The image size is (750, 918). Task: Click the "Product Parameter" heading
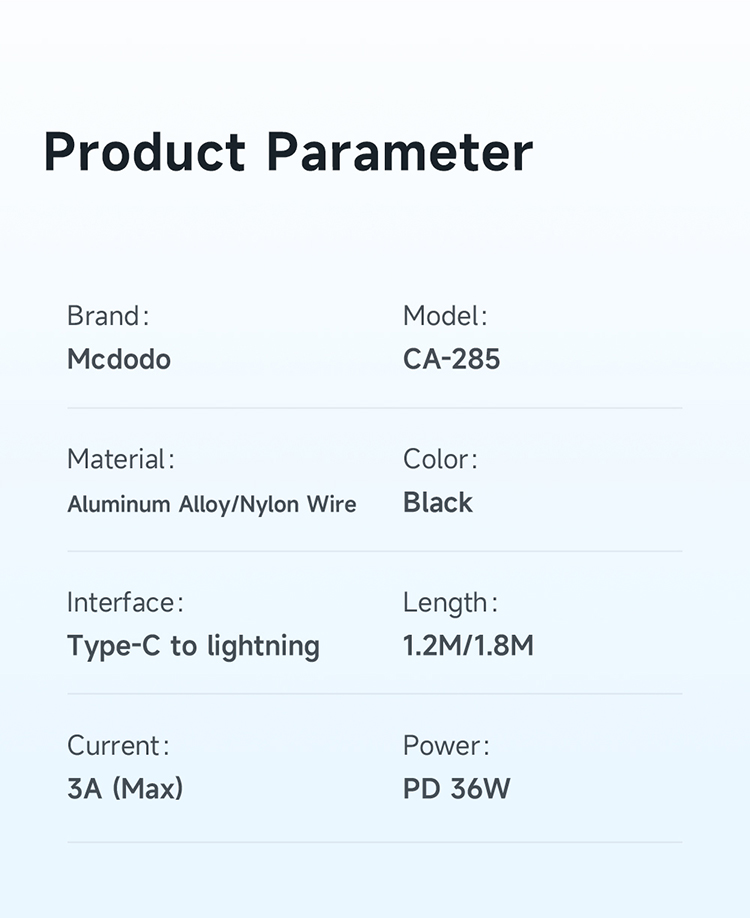coord(288,152)
